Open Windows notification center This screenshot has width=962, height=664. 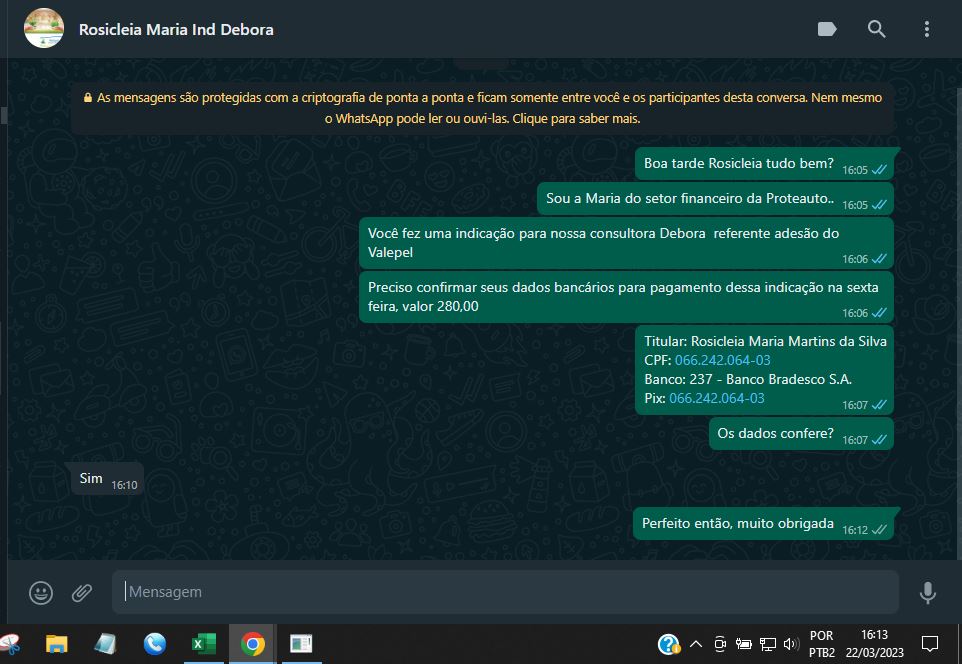[929, 644]
